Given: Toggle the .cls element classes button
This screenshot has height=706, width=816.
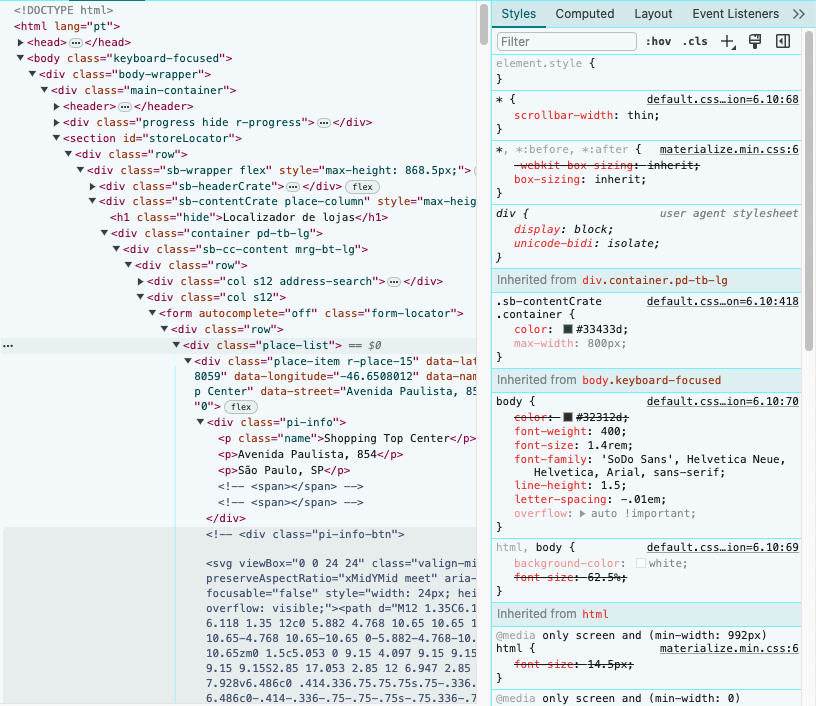Looking at the screenshot, I should click(695, 42).
